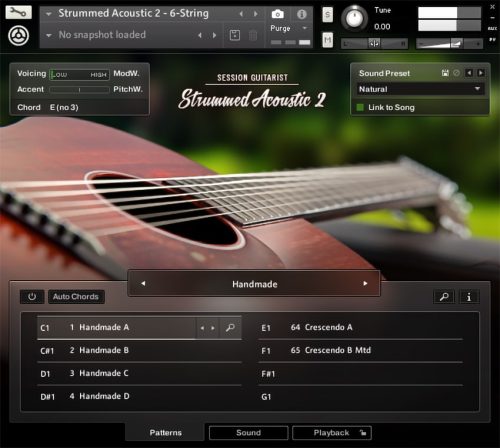Step to previous pattern in C1 slot

[202, 328]
